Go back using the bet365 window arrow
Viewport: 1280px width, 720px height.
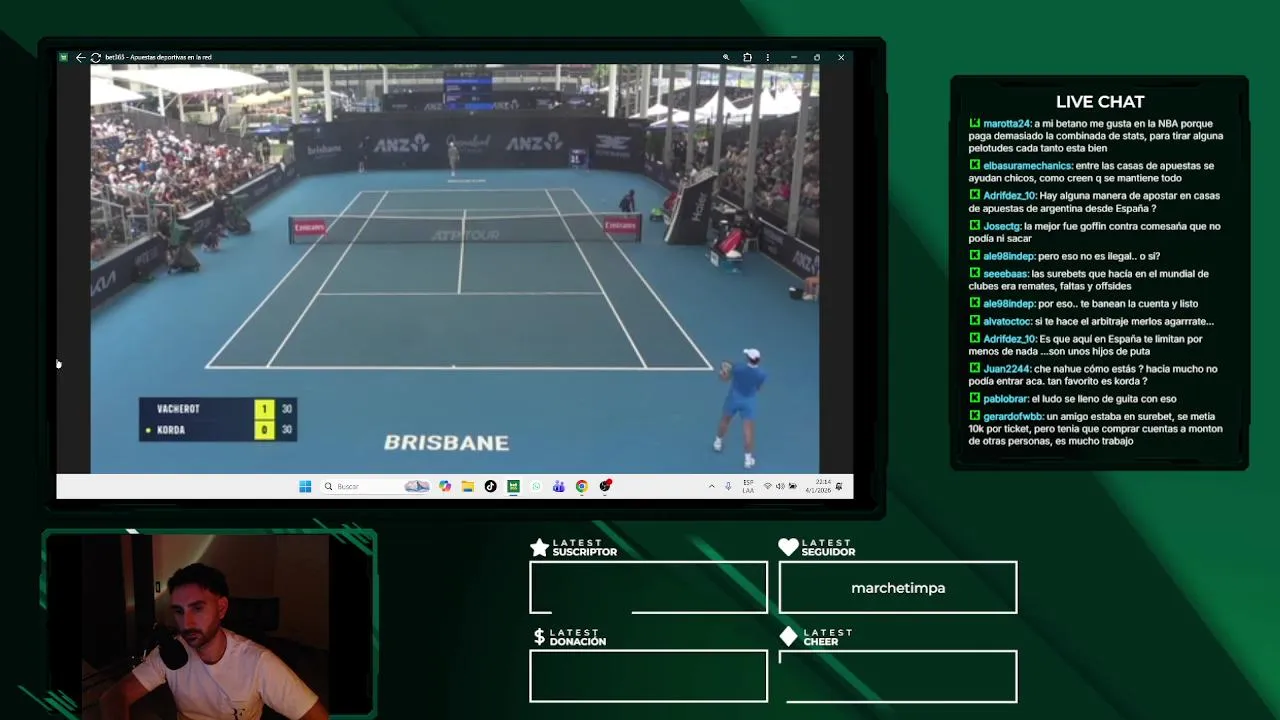click(80, 57)
